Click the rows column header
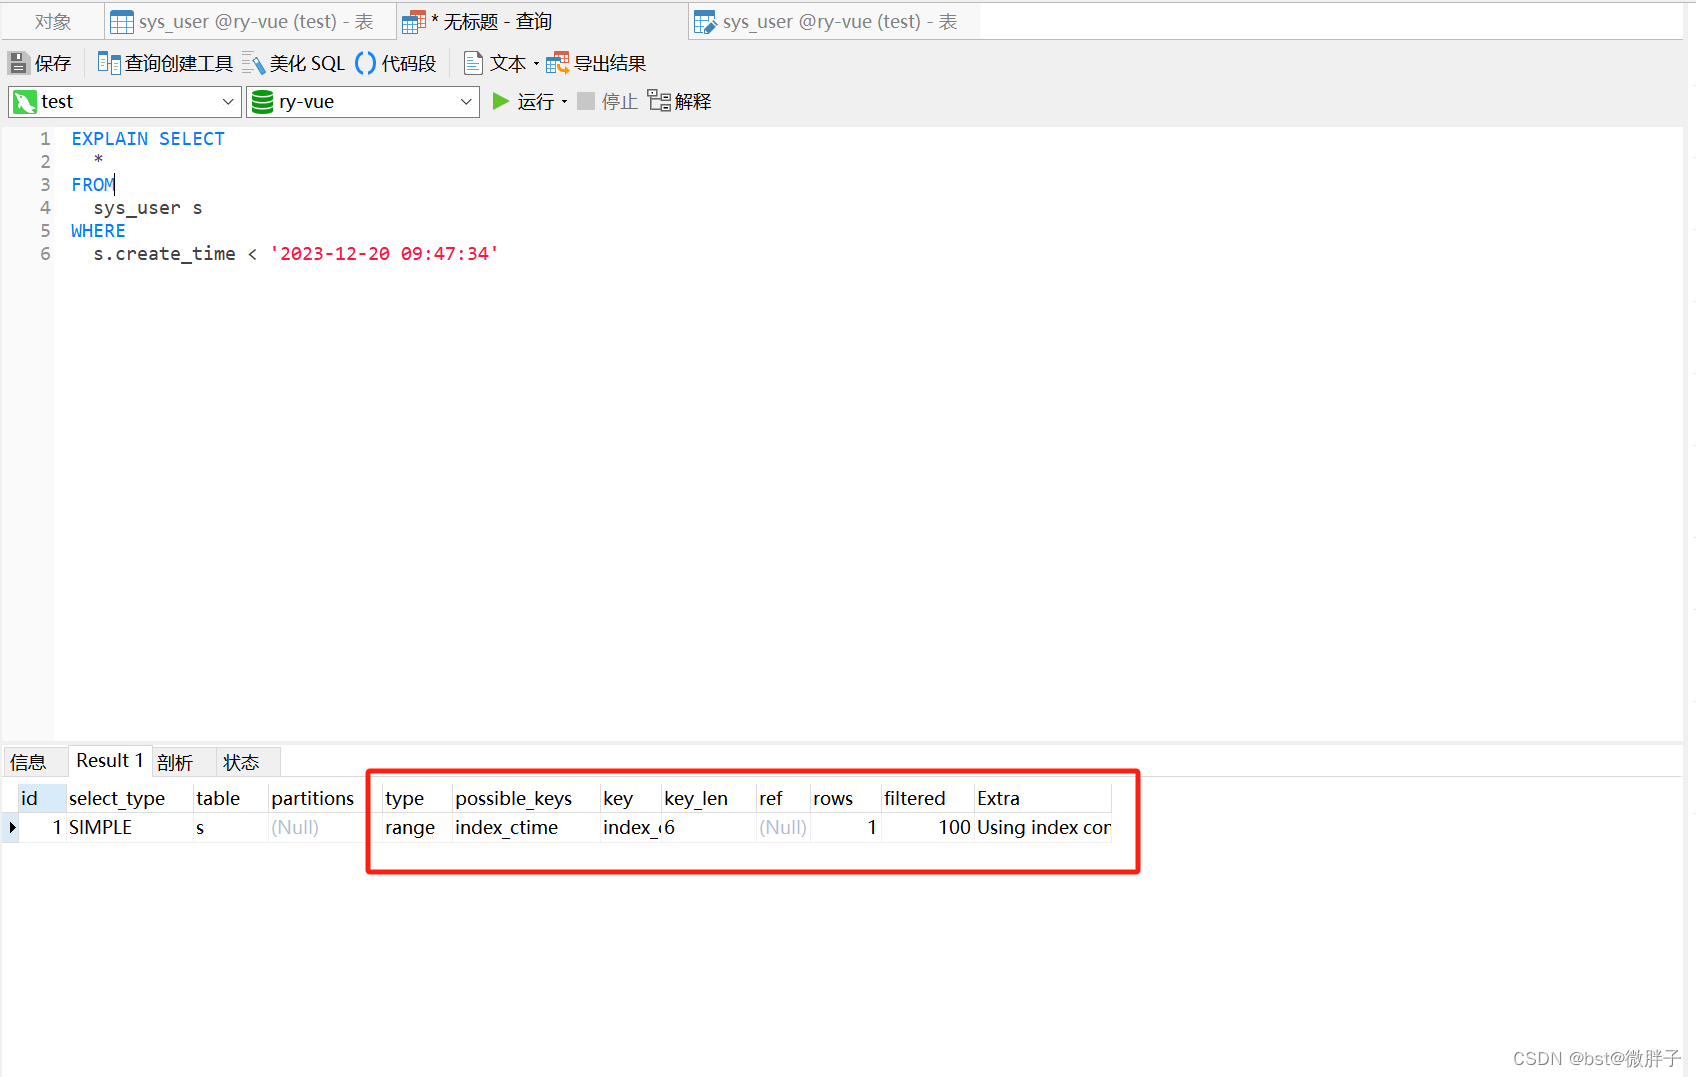The width and height of the screenshot is (1696, 1077). click(846, 798)
